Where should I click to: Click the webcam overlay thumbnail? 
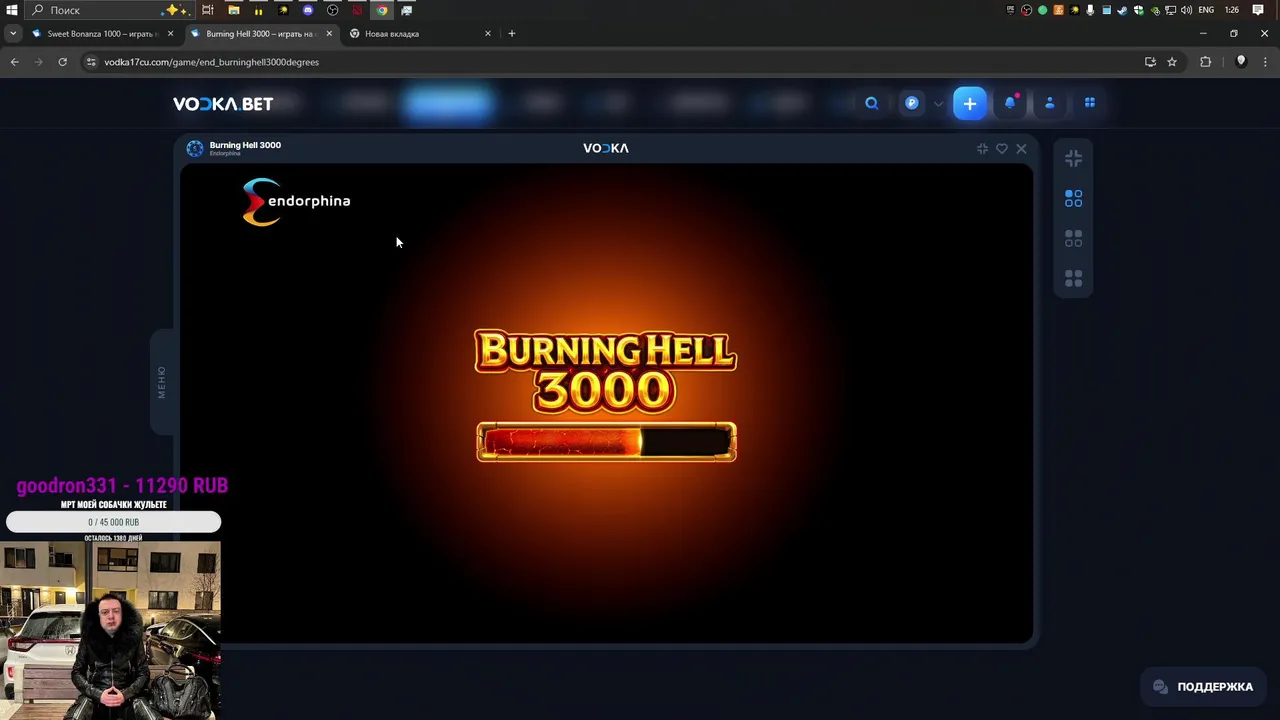click(110, 631)
